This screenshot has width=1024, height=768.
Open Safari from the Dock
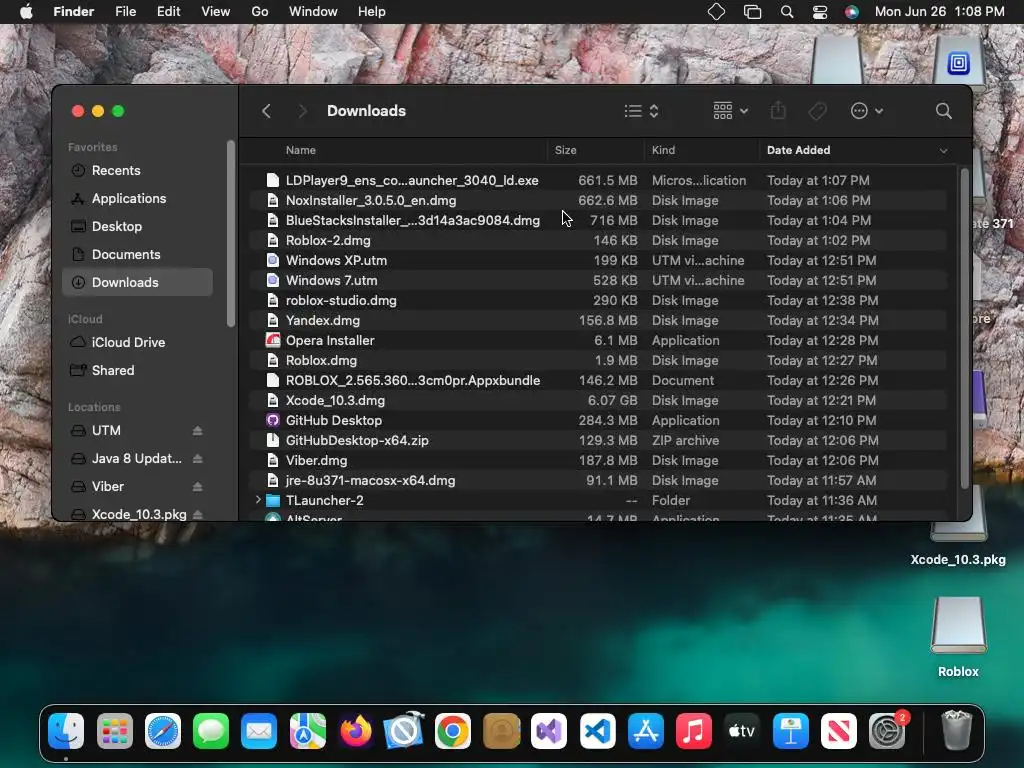(163, 731)
